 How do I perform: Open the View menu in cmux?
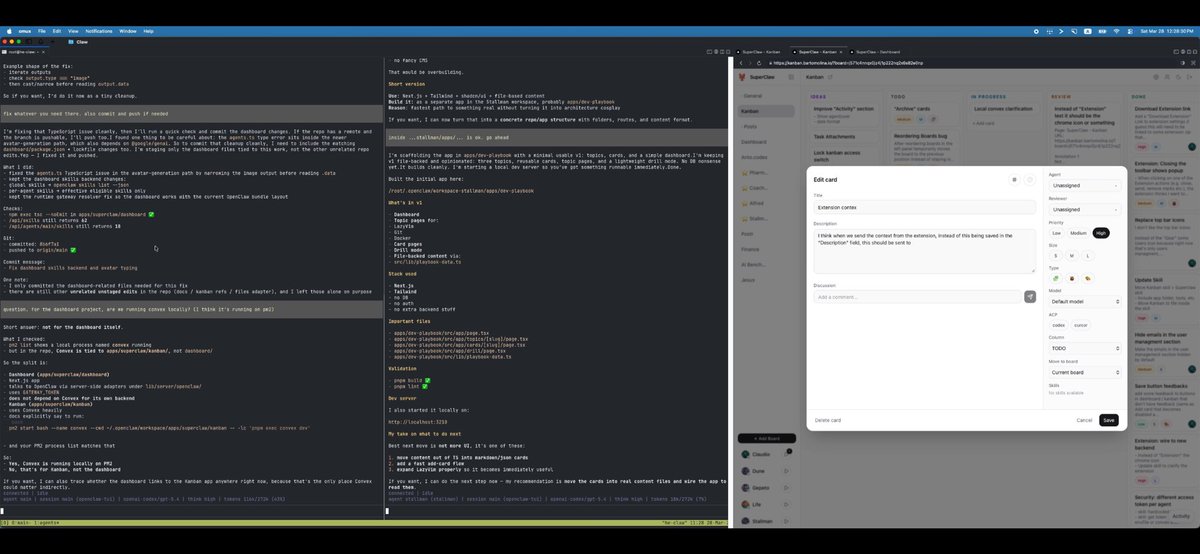[73, 31]
